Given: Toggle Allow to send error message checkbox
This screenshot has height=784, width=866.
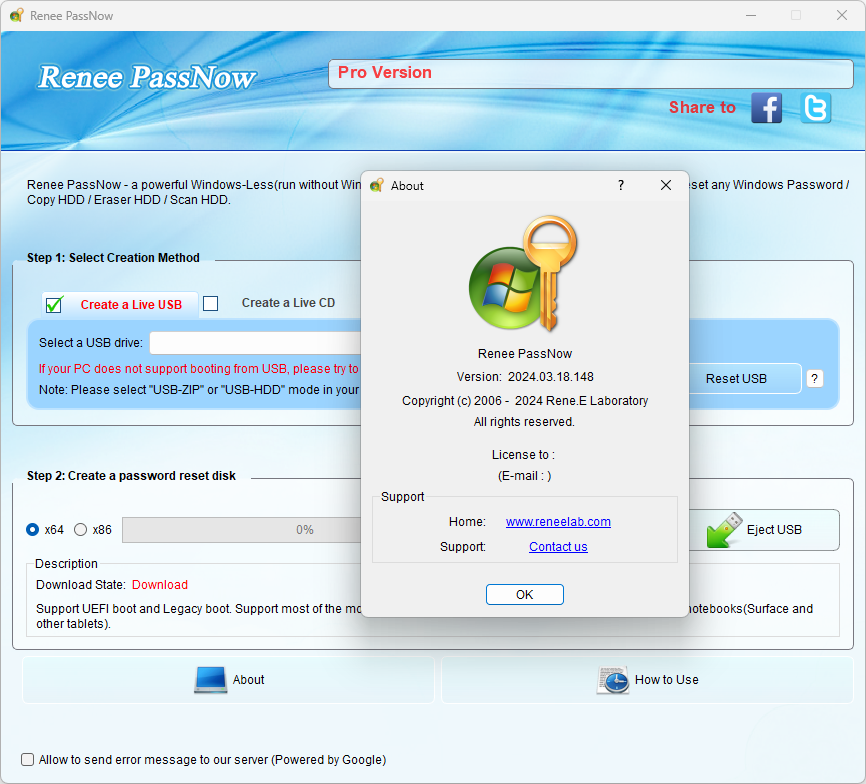Looking at the screenshot, I should (27, 760).
